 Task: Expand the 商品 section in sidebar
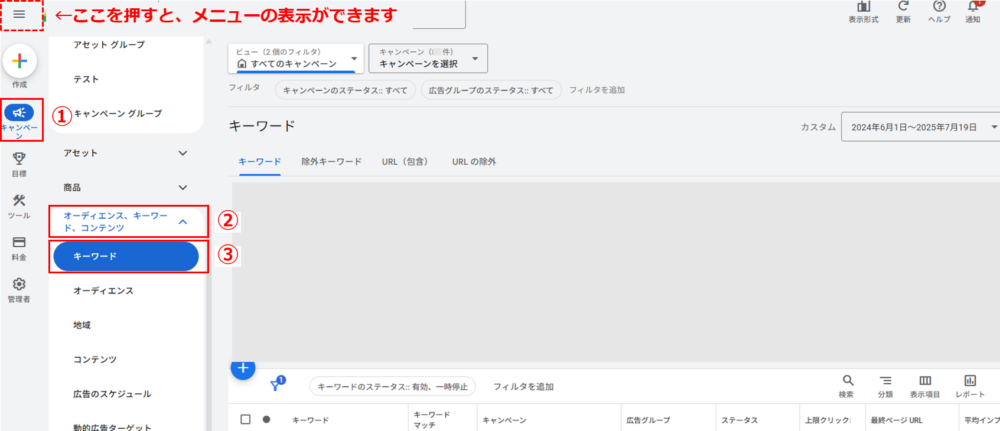pos(182,187)
